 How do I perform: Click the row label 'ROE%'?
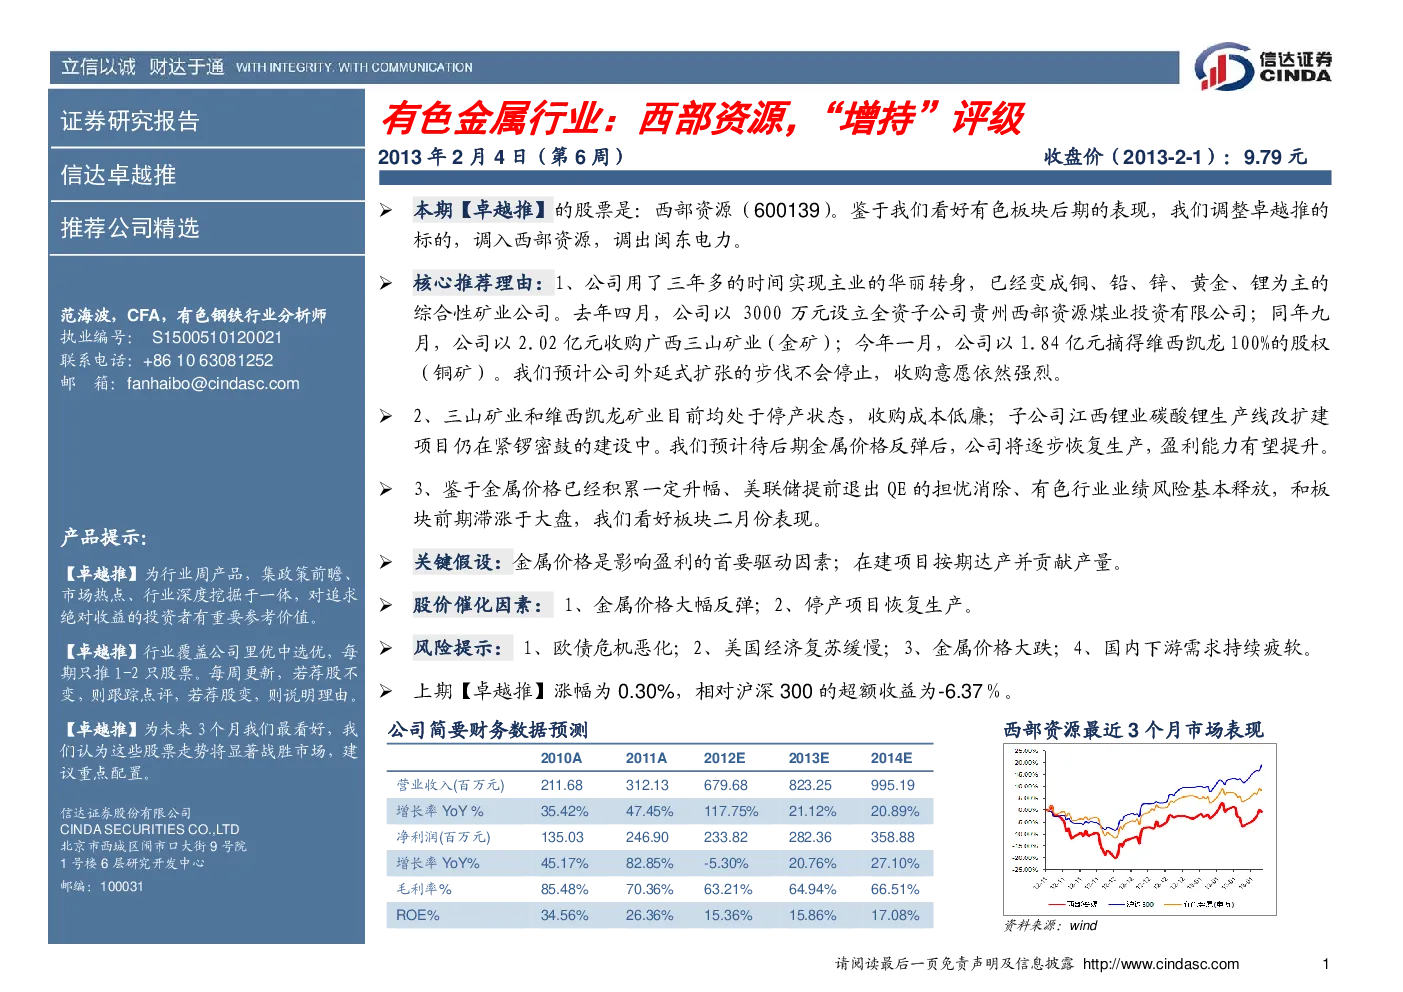click(418, 915)
